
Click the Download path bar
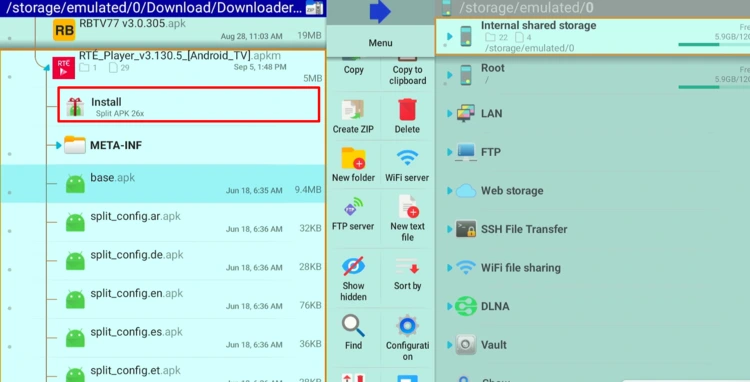pyautogui.click(x=153, y=8)
